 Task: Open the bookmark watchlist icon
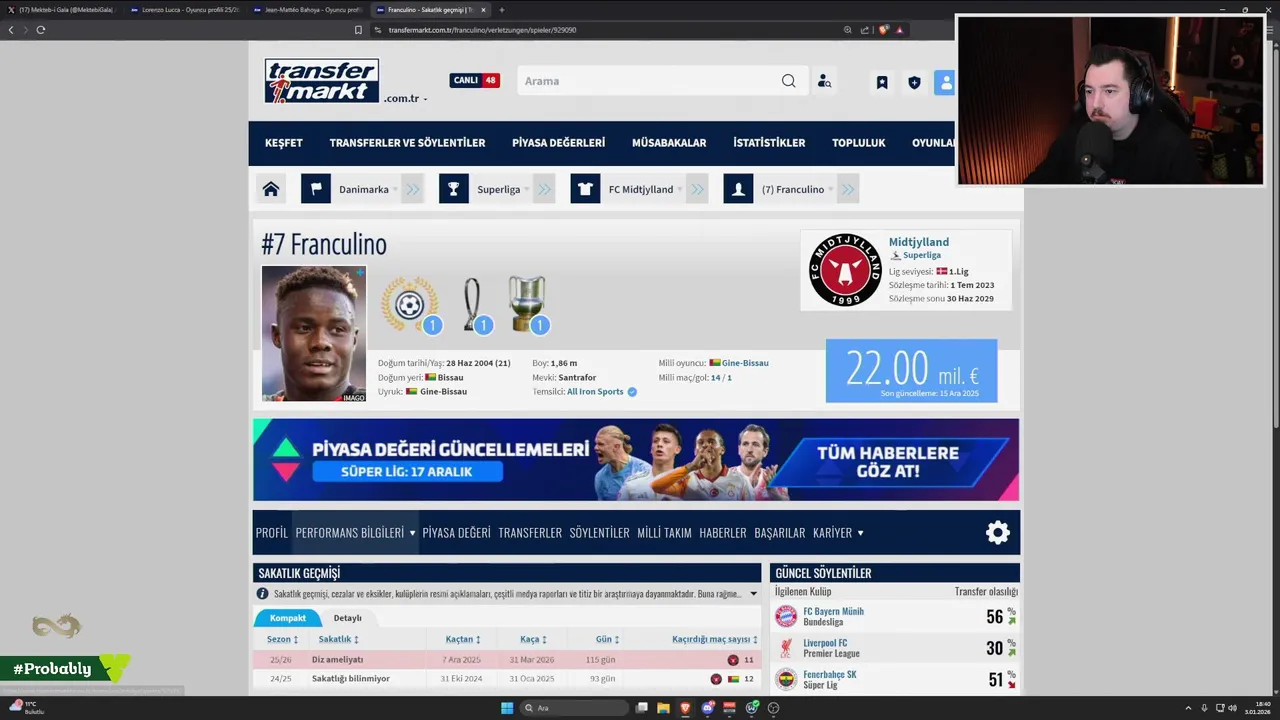coord(882,82)
